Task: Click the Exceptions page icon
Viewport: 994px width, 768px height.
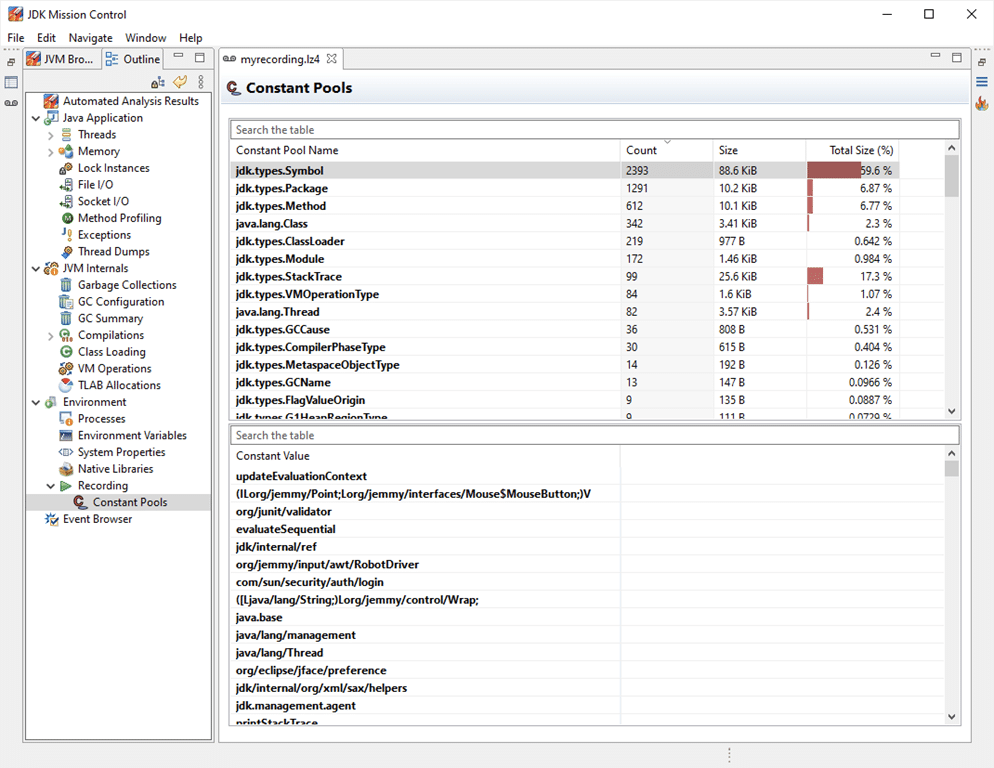Action: pos(67,235)
